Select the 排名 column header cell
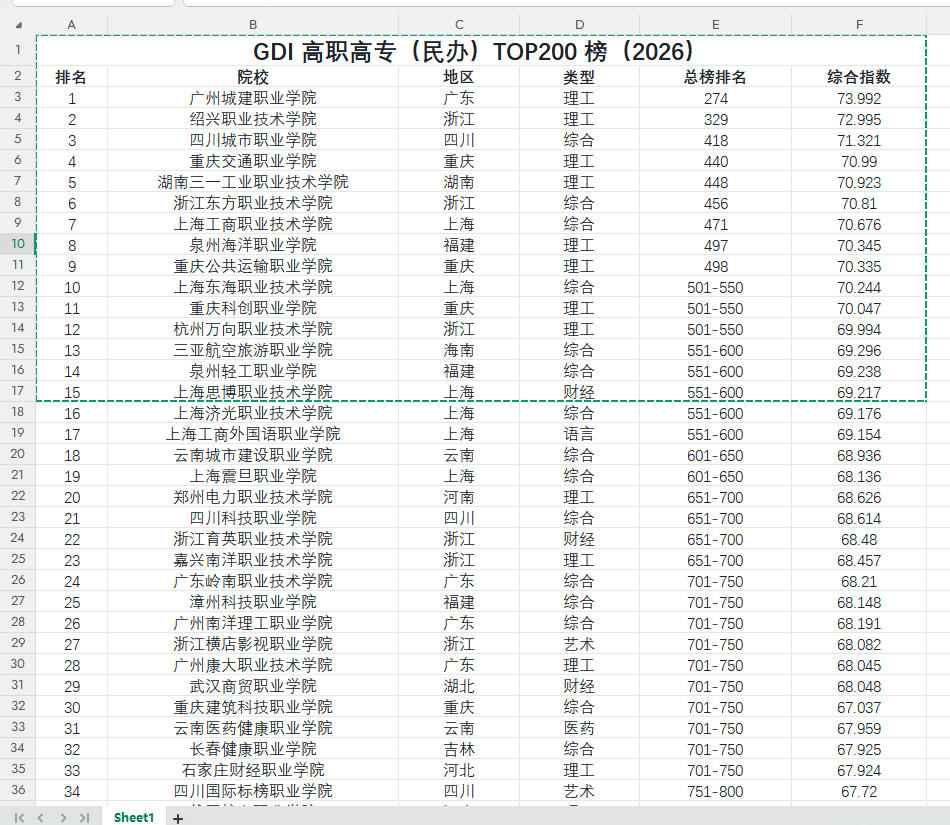The height and width of the screenshot is (825, 950). click(x=71, y=75)
